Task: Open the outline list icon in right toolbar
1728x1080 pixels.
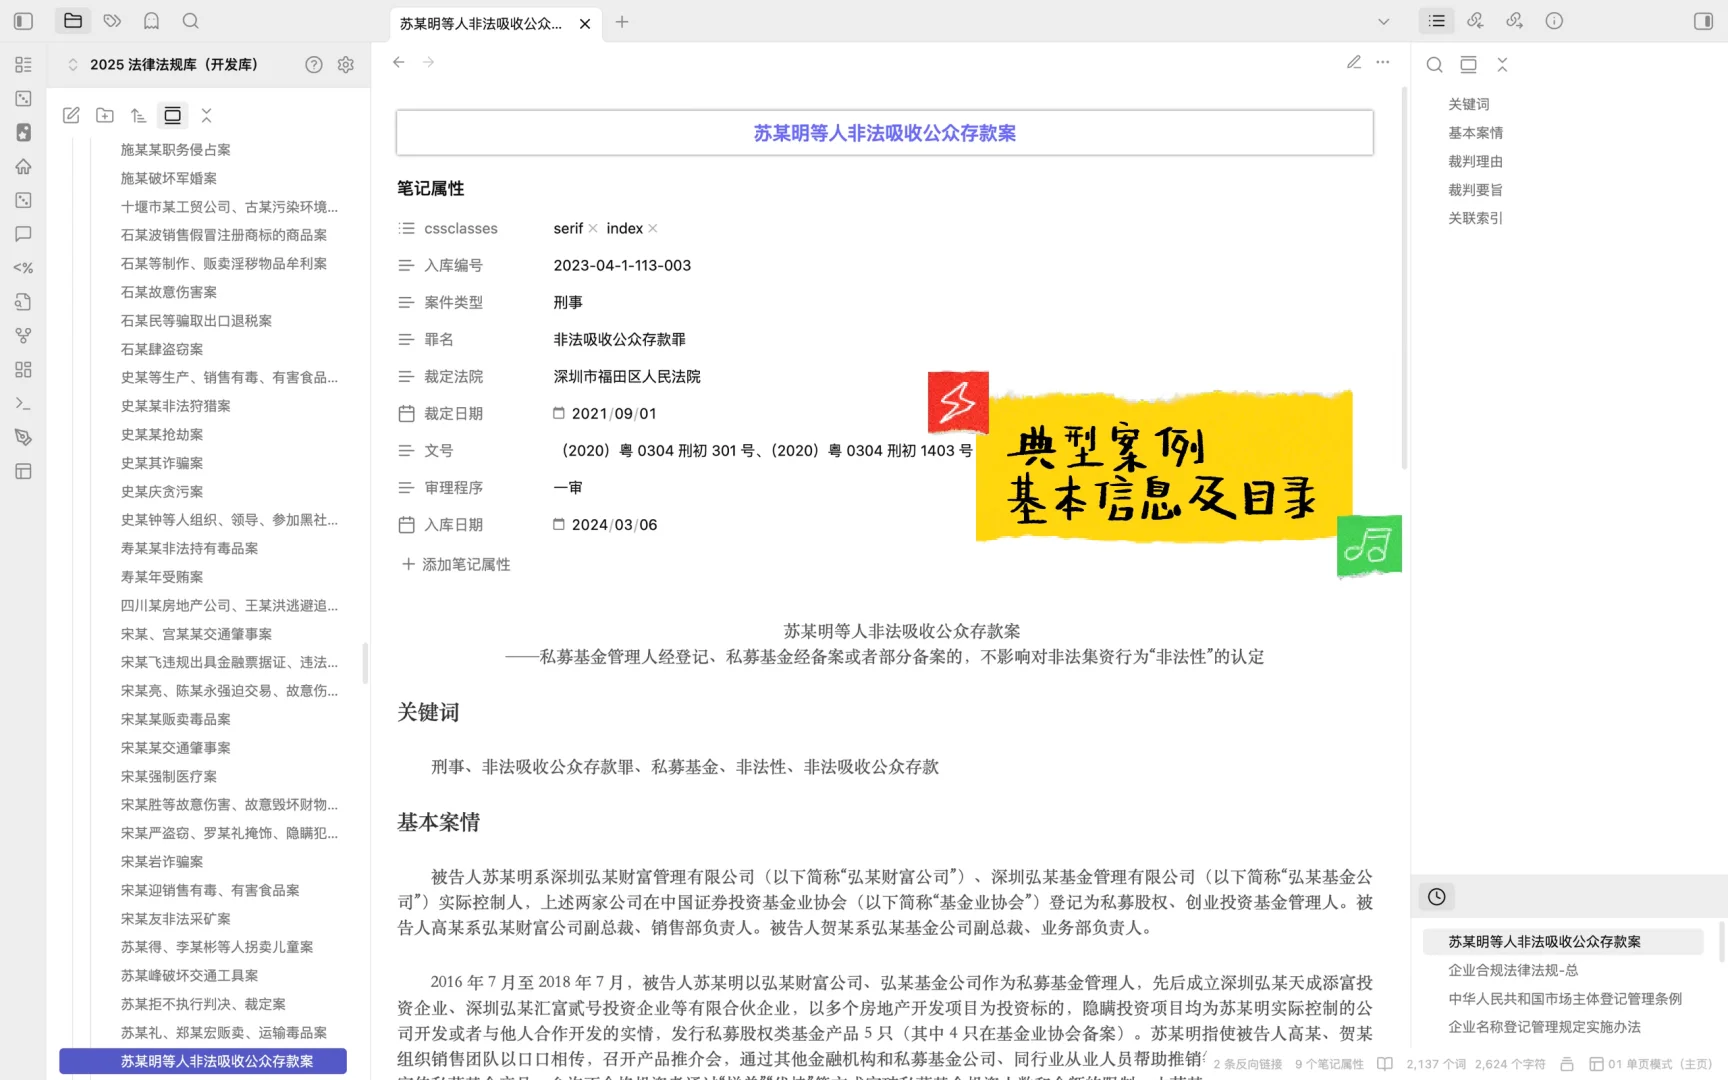Action: (x=1436, y=20)
